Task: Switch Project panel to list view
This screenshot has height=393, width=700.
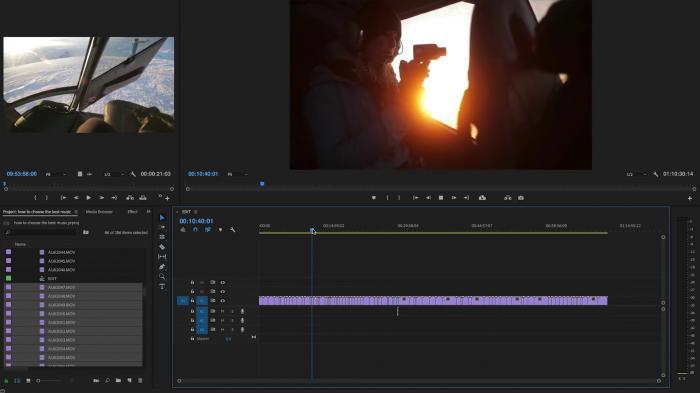Action: point(17,380)
